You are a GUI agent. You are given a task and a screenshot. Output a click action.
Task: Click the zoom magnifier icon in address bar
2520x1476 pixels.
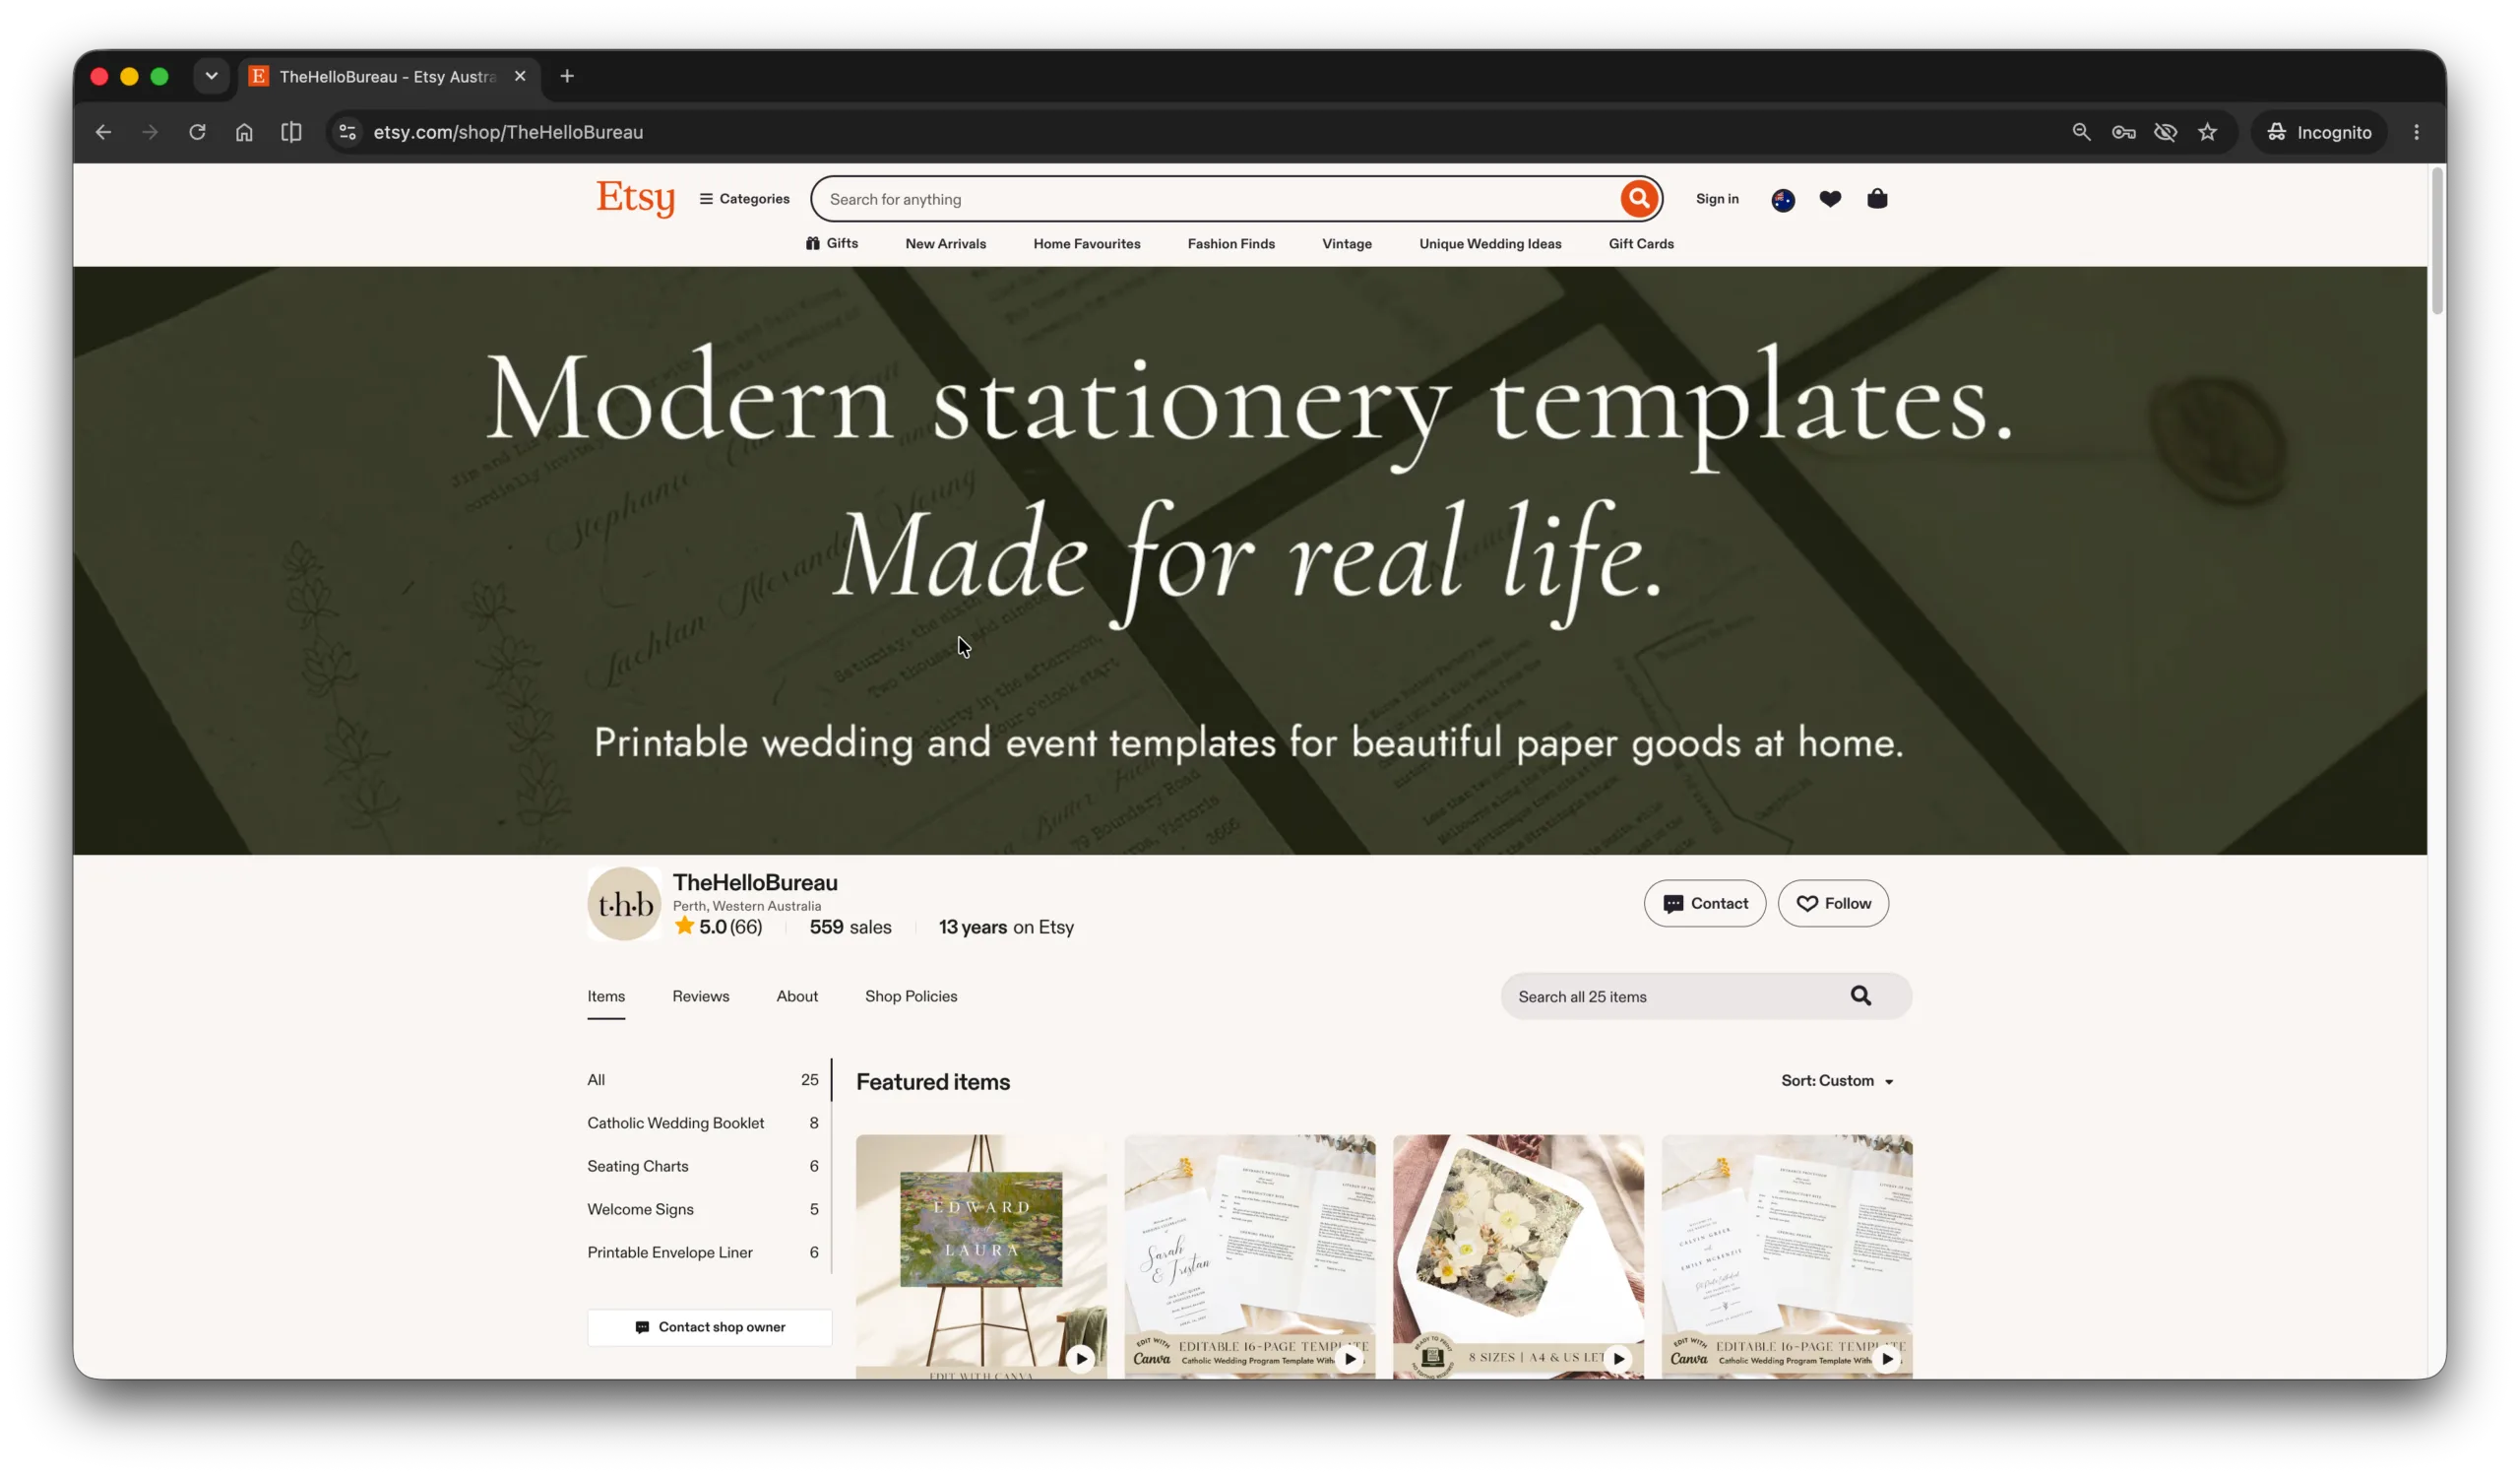2081,132
